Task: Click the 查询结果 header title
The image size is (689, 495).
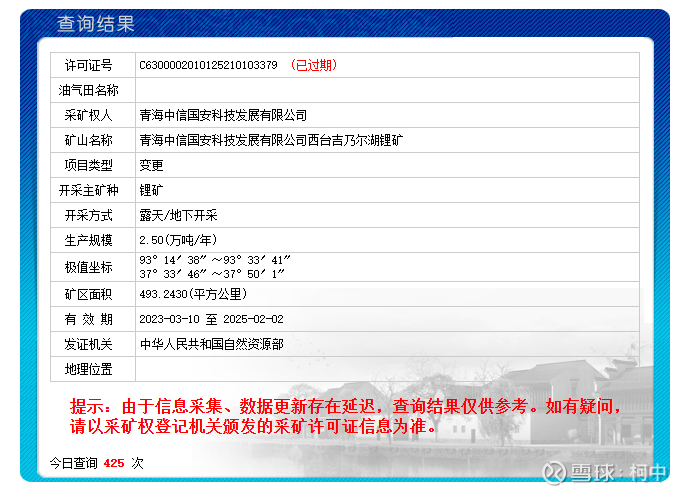Action: [95, 24]
